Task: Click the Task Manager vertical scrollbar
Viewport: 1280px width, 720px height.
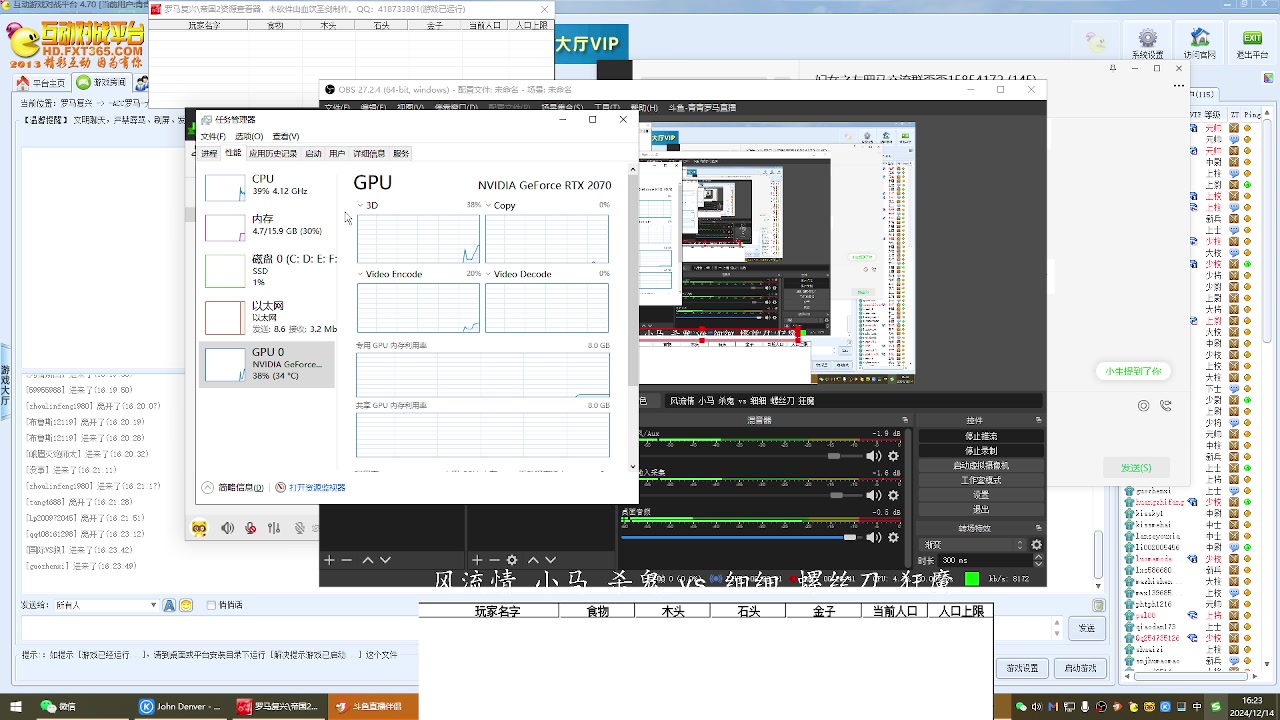Action: pos(632,317)
